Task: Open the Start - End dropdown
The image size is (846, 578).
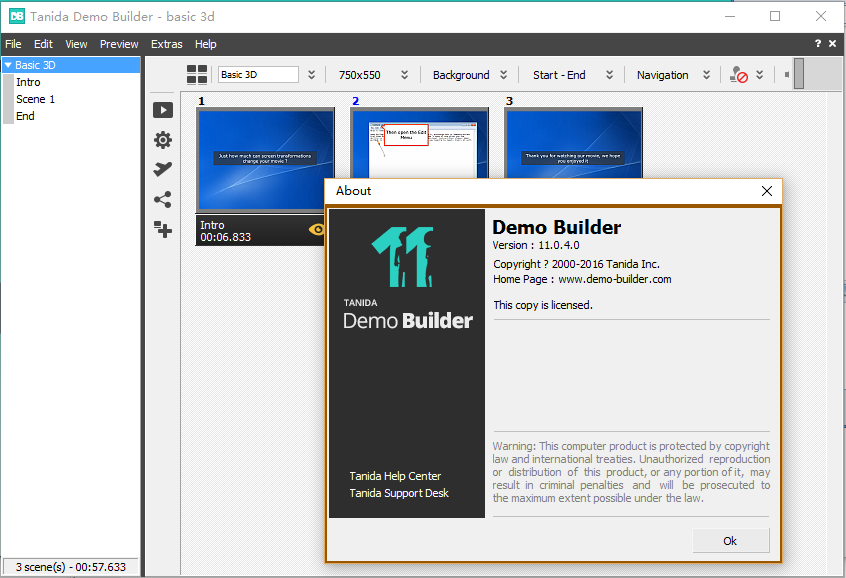Action: click(609, 74)
